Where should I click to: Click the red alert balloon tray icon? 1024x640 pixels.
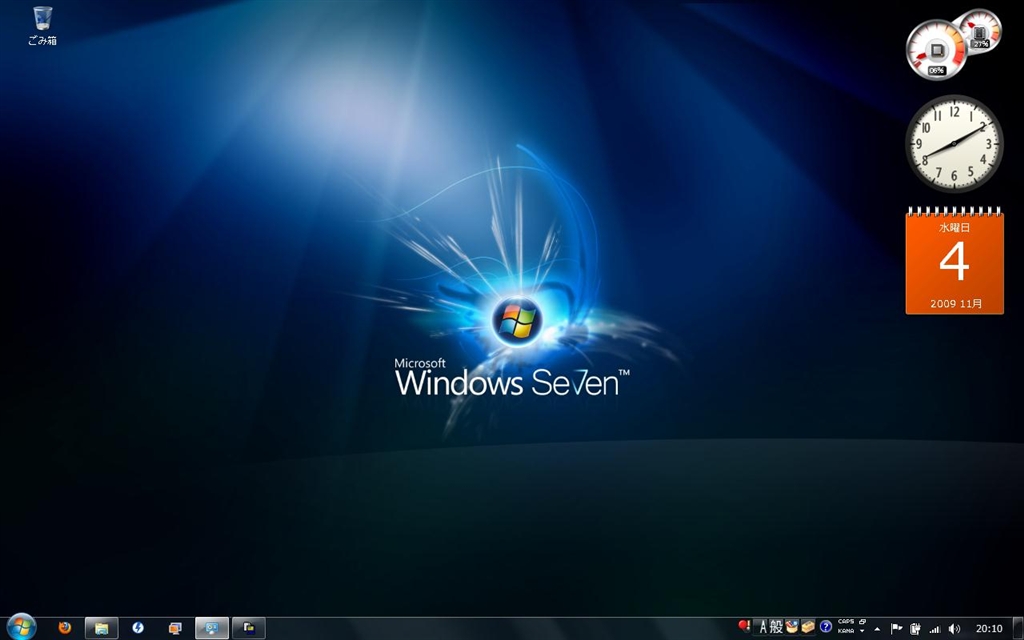743,626
